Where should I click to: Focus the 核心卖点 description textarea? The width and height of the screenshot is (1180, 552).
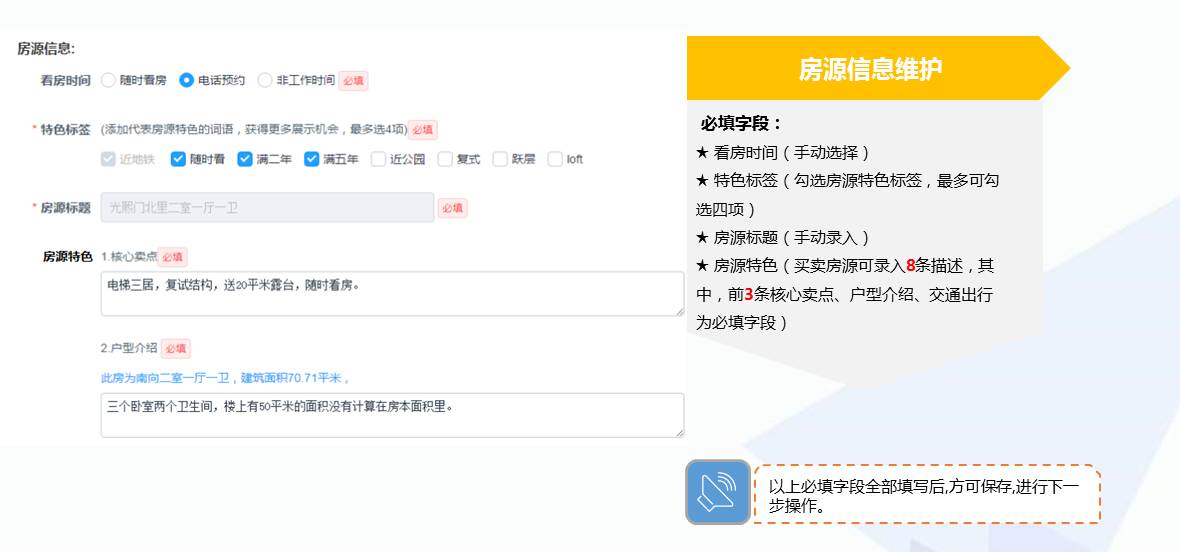[392, 293]
